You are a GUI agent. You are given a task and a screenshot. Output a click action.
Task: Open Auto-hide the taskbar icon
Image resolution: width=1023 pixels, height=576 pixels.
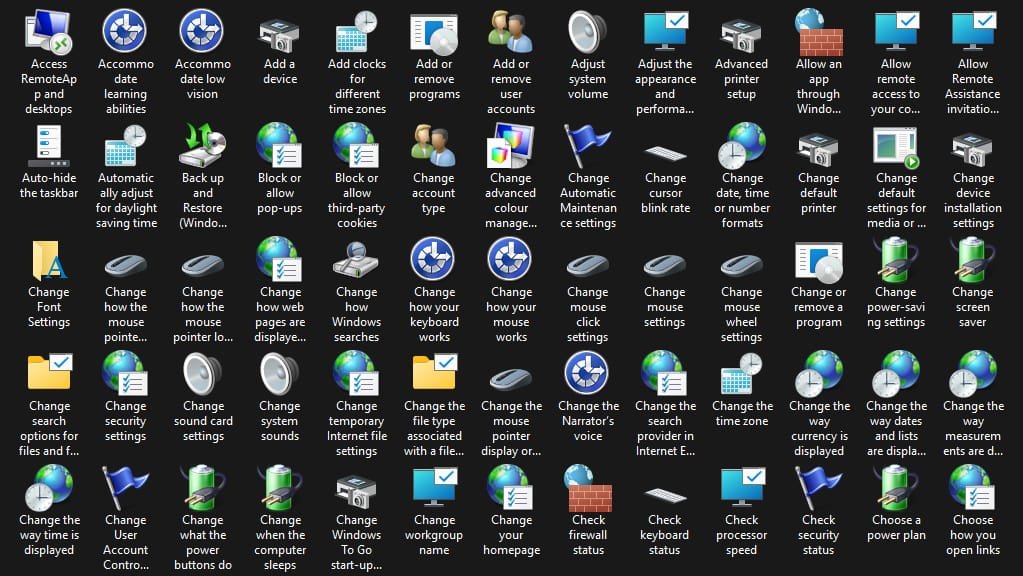coord(49,145)
